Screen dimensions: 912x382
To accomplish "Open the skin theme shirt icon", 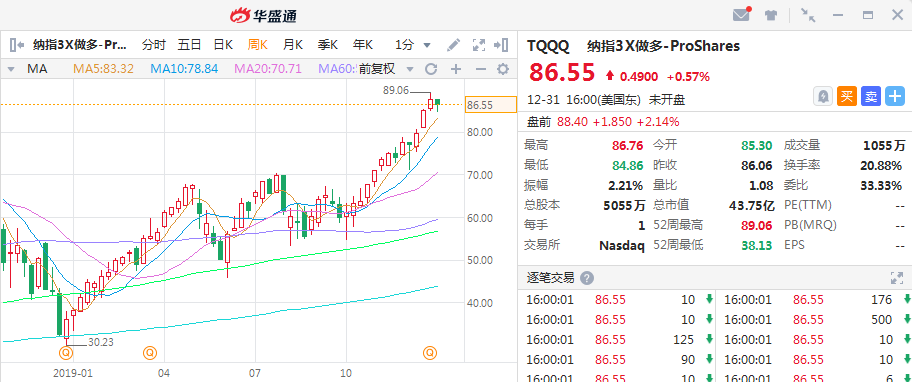I will pos(771,16).
